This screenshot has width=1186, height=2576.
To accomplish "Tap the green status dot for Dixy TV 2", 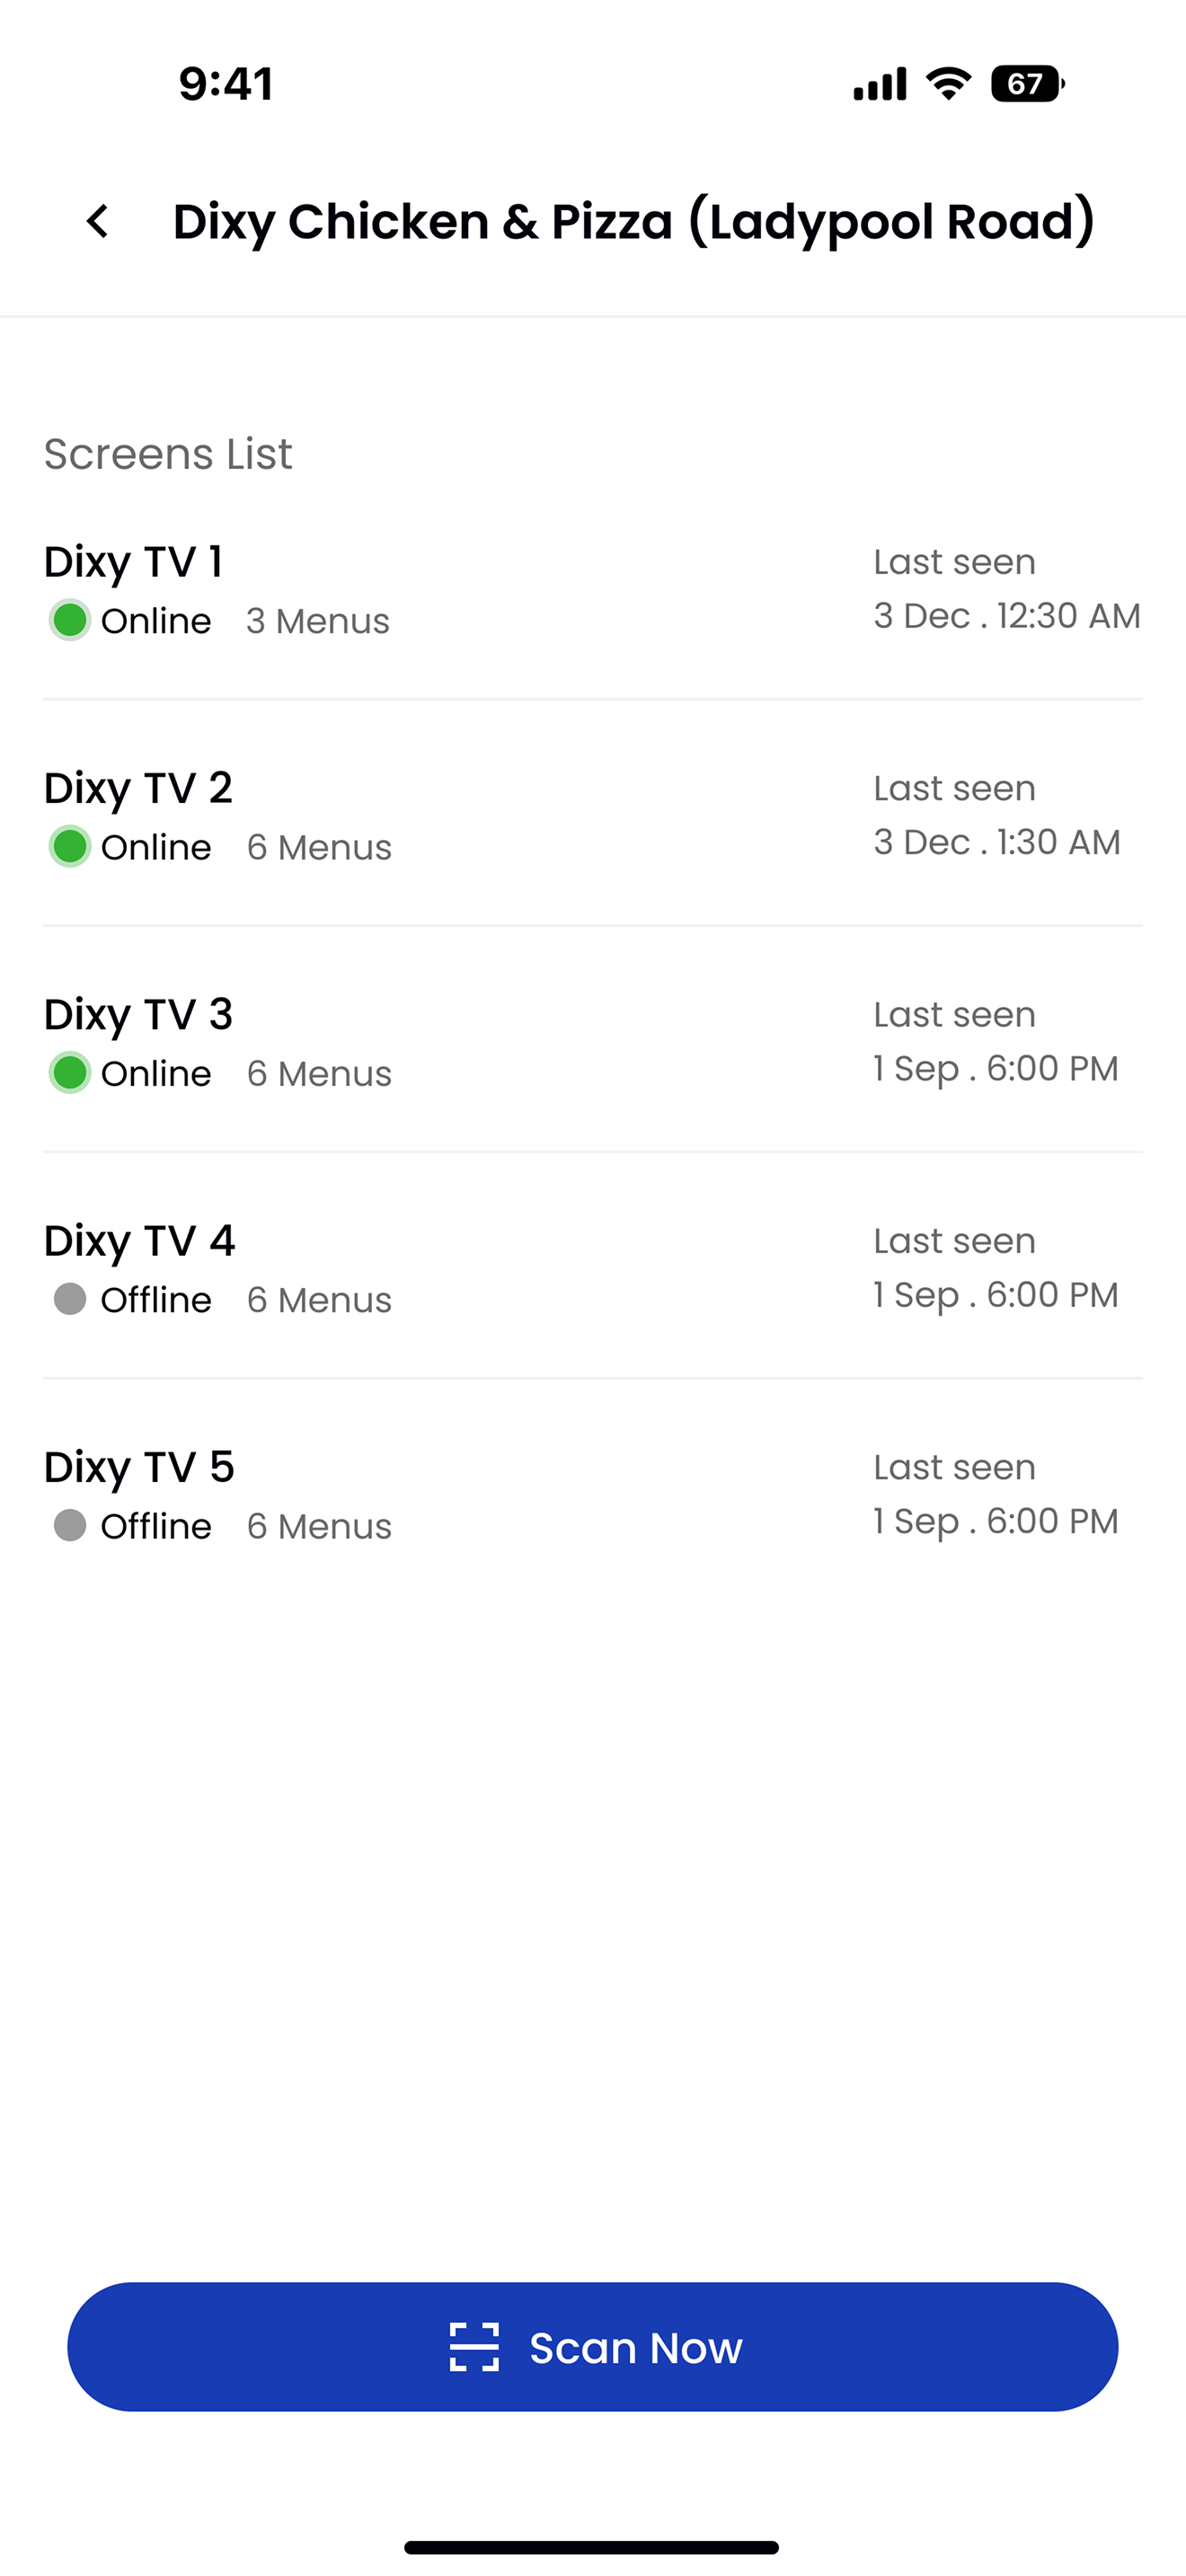I will tap(70, 846).
